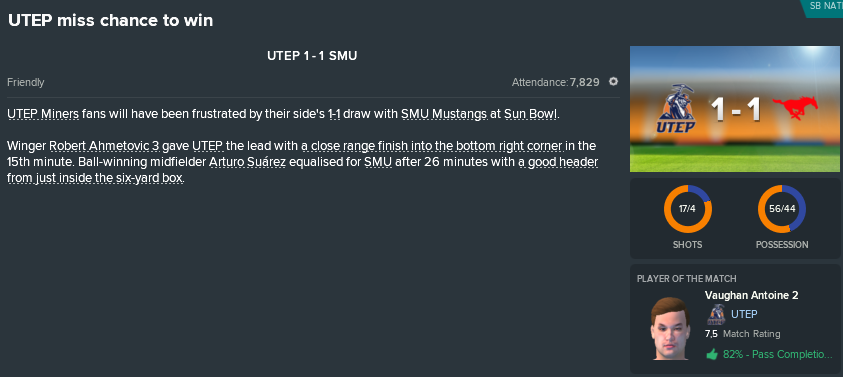Click small UTEP badge beside player team

click(x=716, y=315)
